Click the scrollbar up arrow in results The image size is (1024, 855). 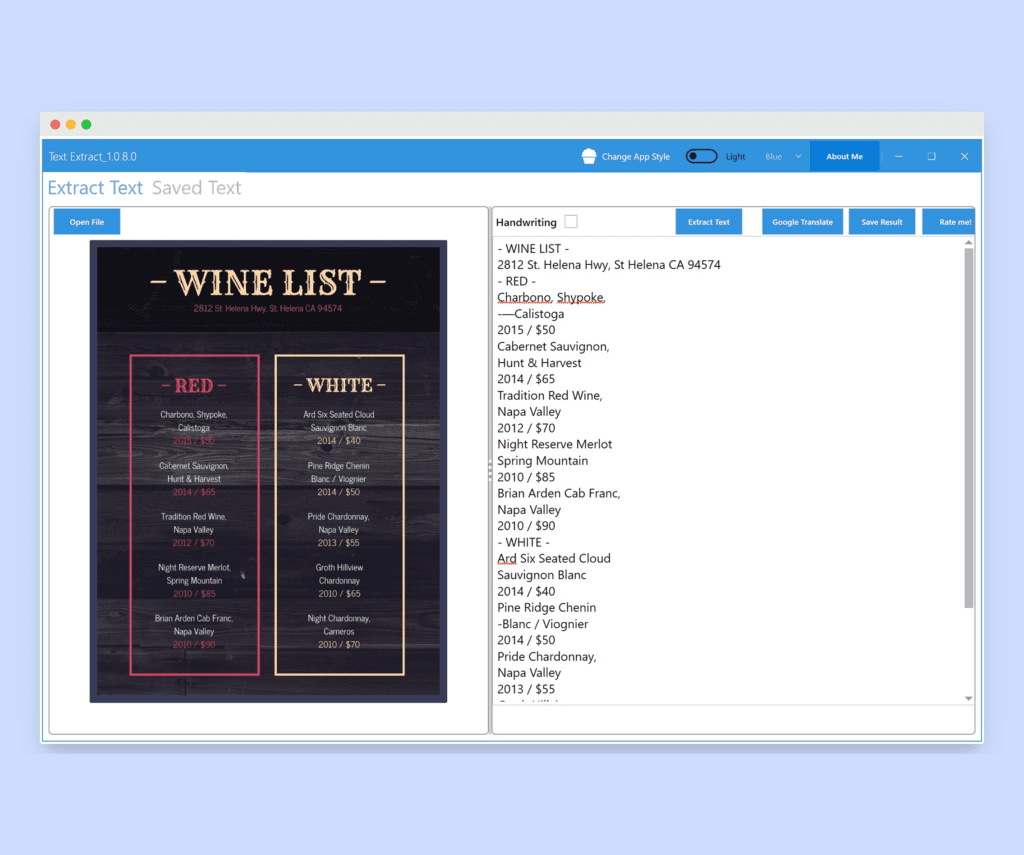pos(968,243)
